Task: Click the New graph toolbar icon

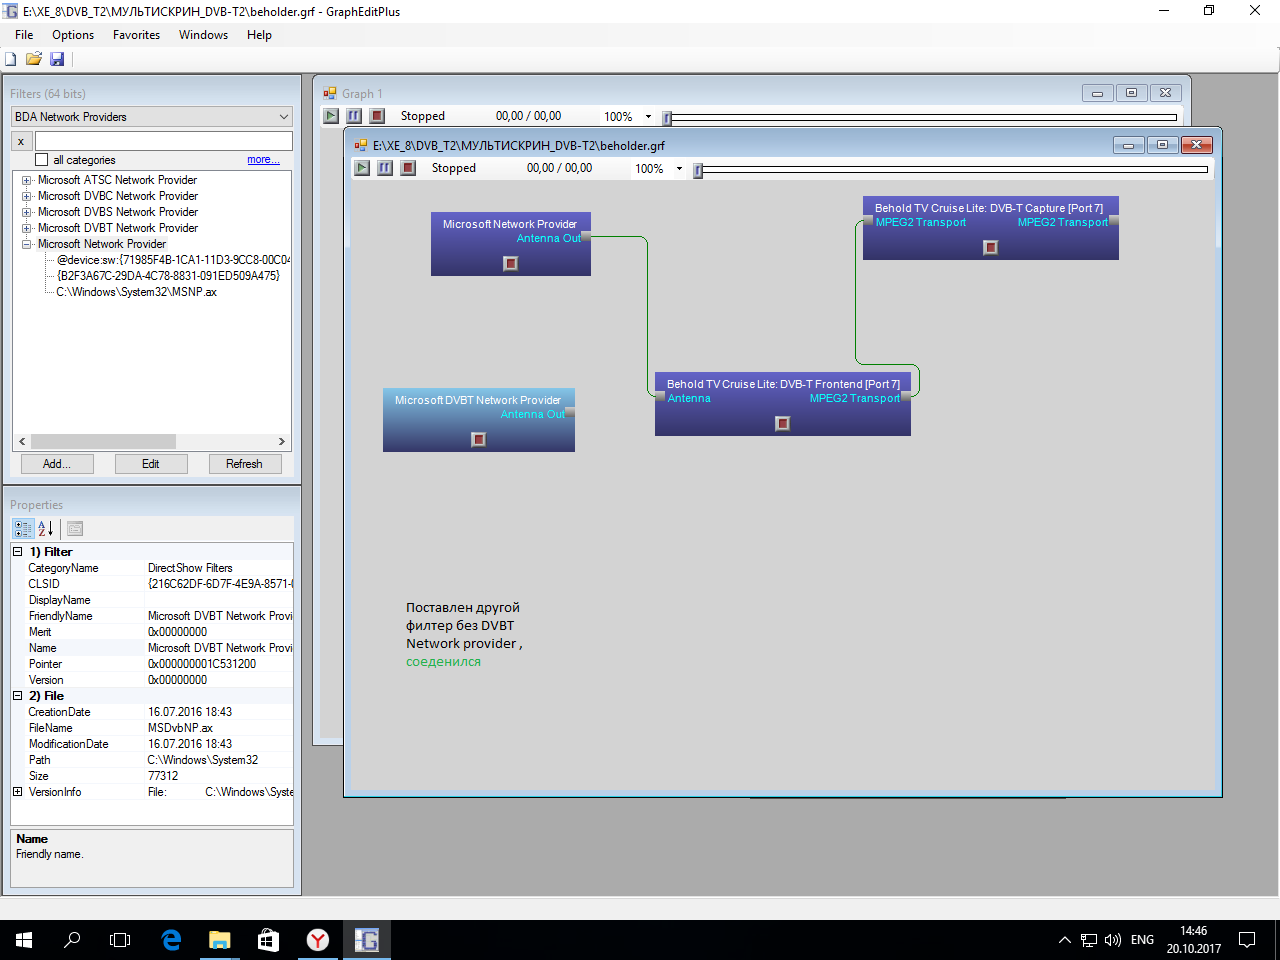Action: click(11, 59)
